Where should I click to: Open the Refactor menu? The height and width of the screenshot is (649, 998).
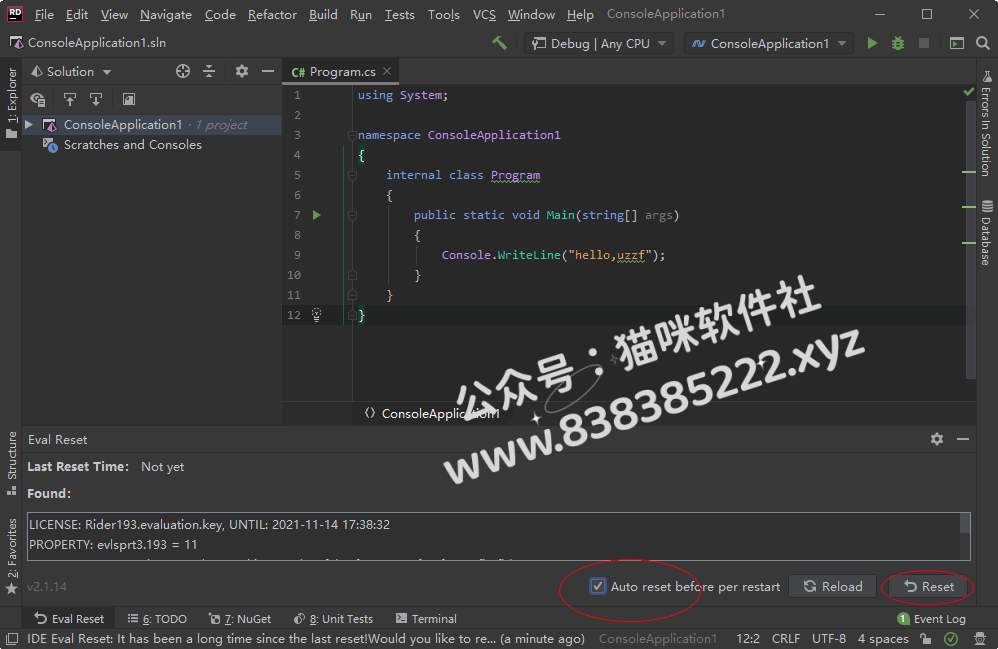pyautogui.click(x=272, y=14)
